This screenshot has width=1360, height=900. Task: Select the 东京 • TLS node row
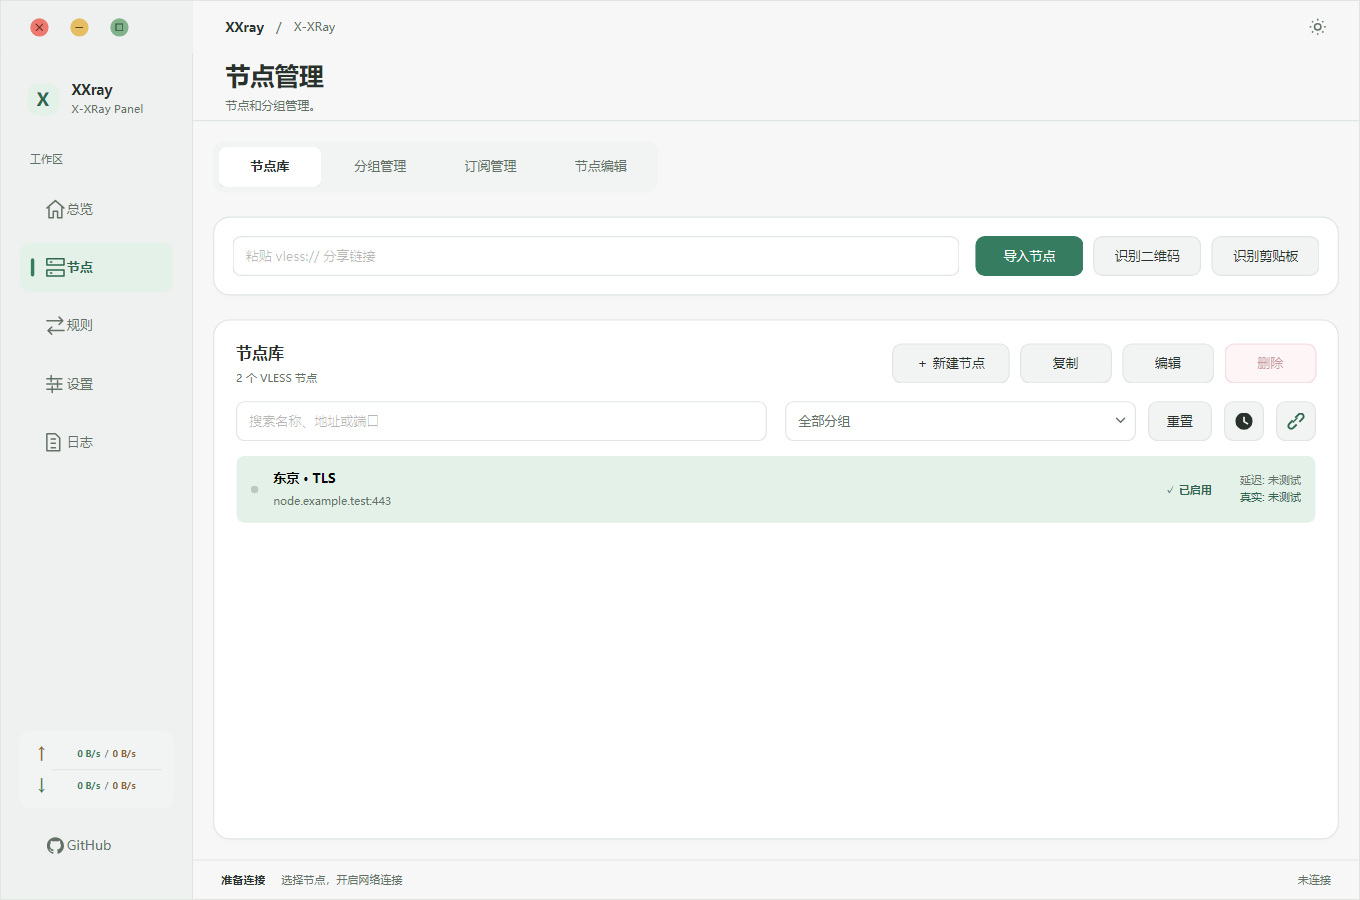coord(776,489)
